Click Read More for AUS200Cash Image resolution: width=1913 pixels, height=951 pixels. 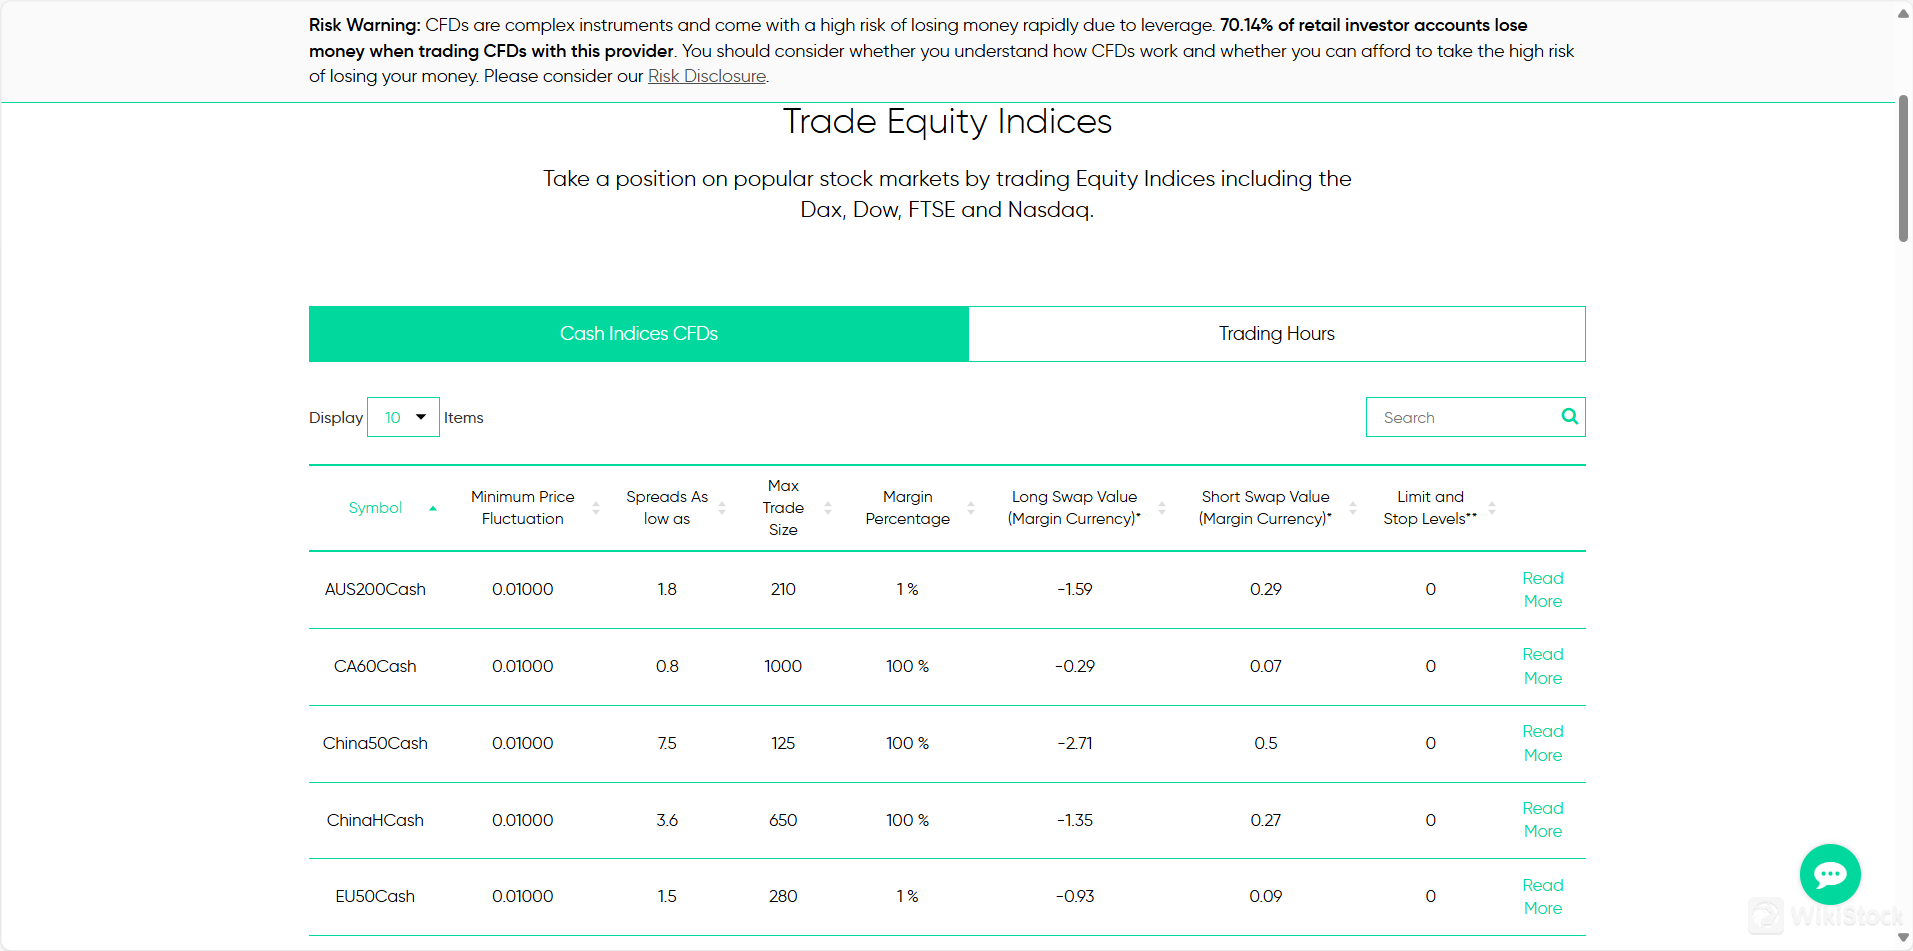coord(1542,590)
